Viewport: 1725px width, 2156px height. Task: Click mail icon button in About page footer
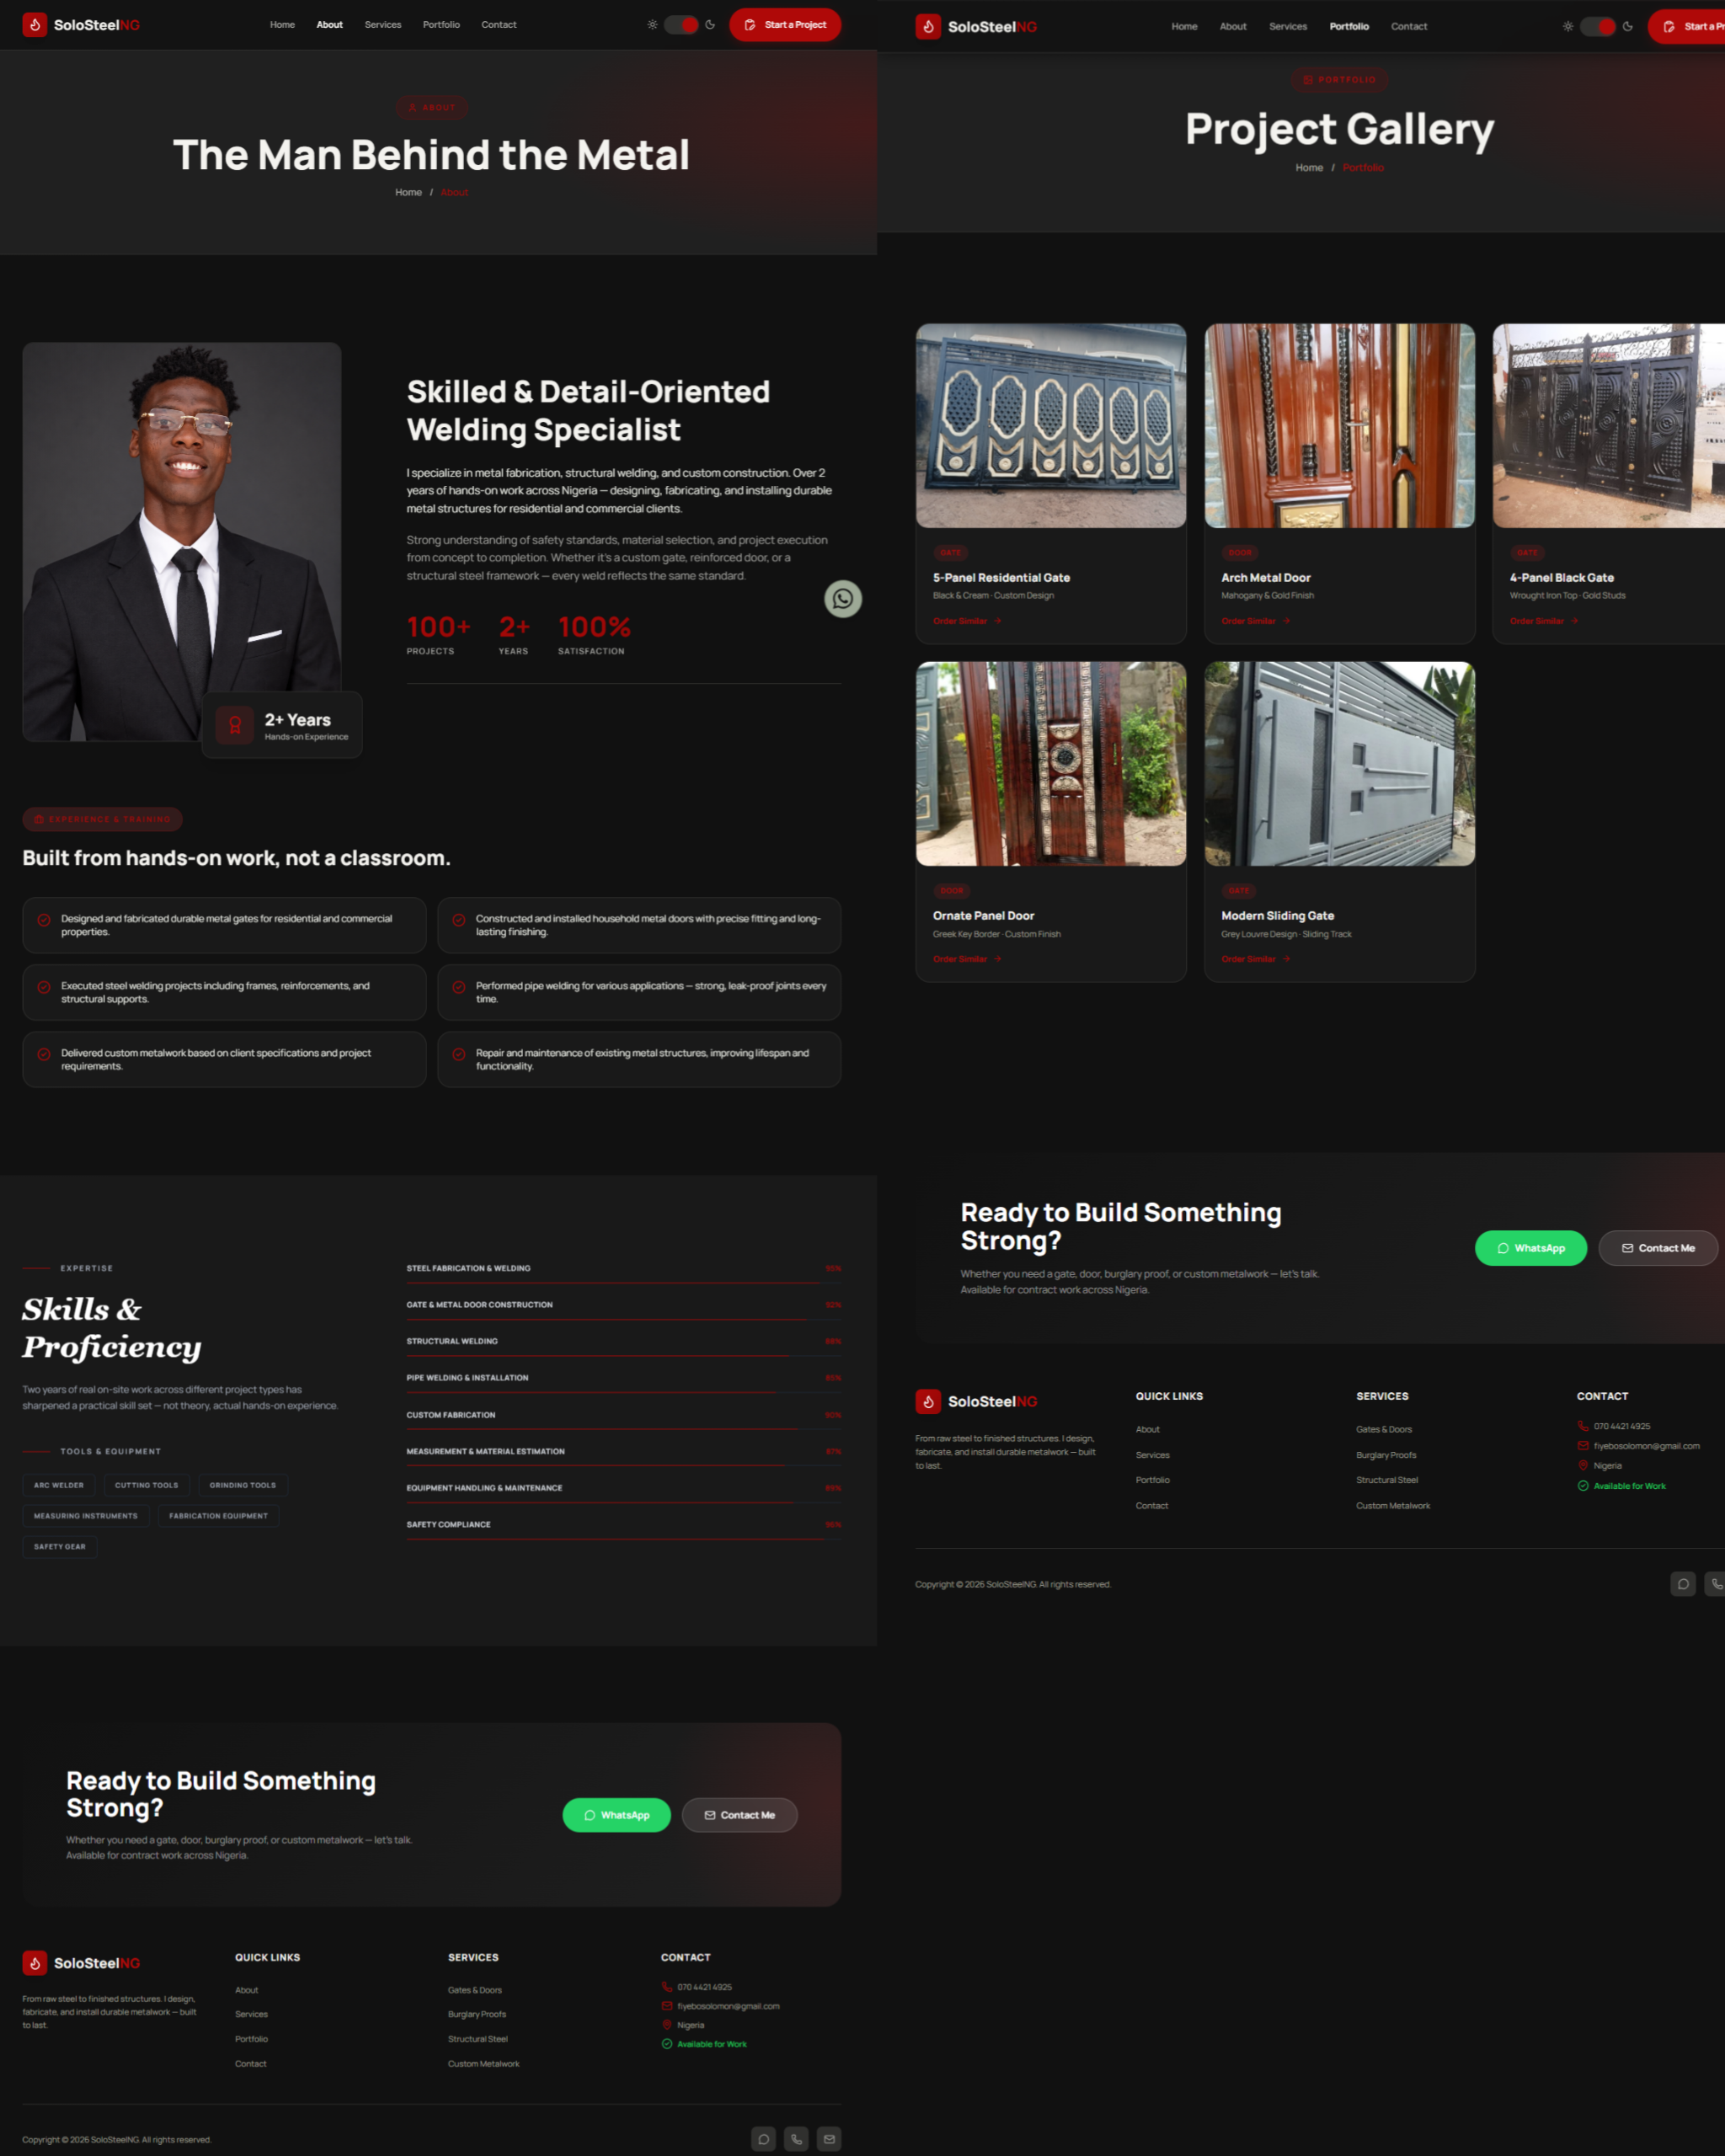click(829, 2139)
